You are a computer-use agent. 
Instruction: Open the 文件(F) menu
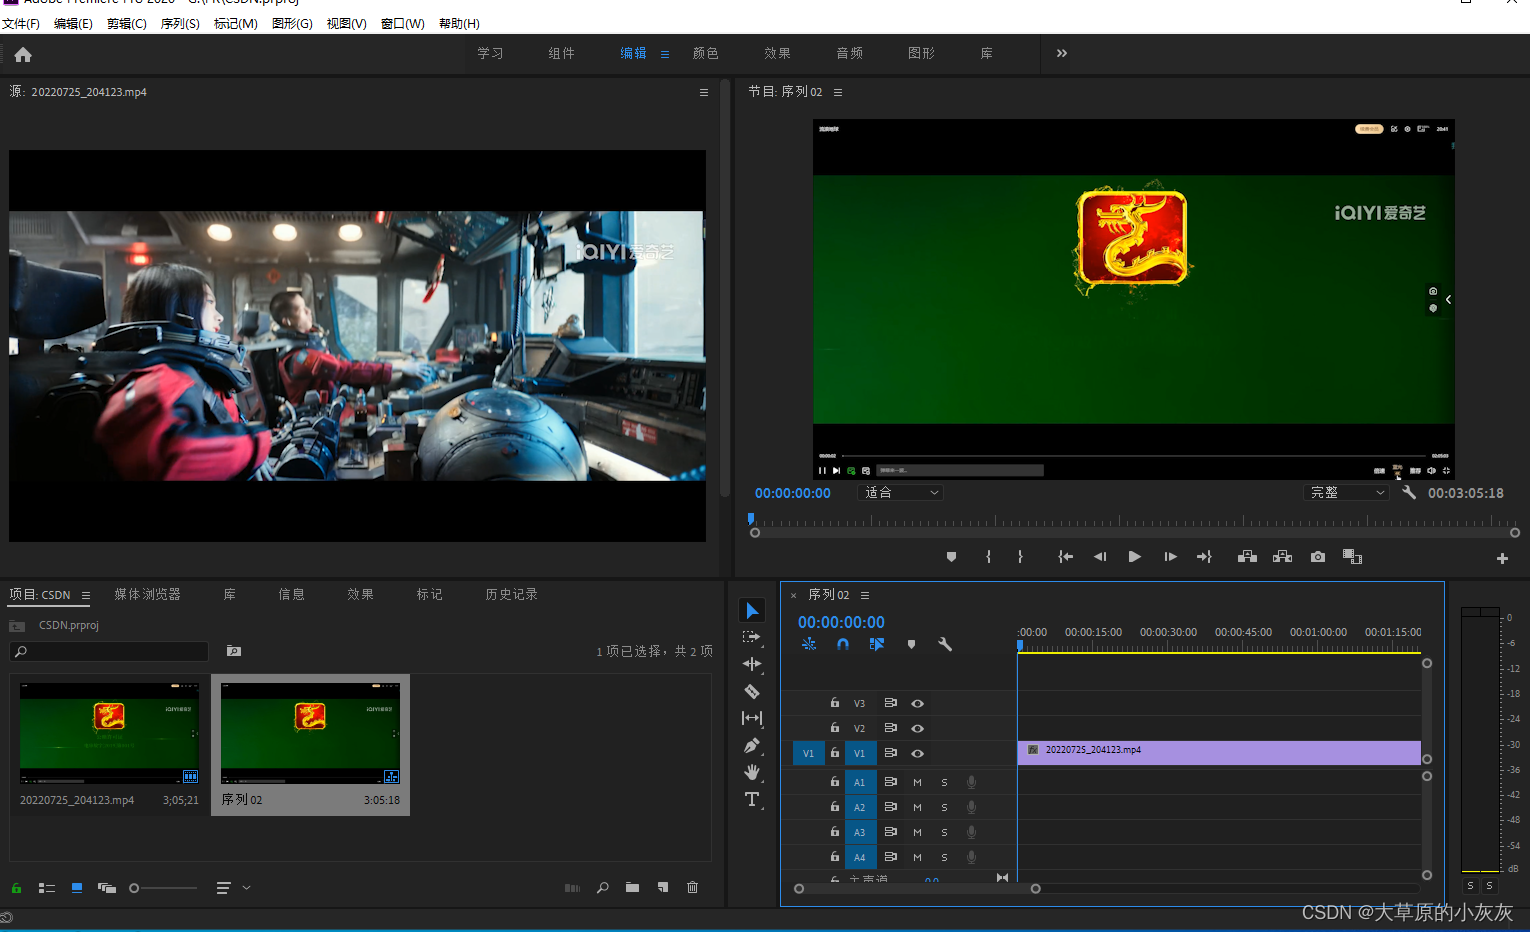(21, 23)
